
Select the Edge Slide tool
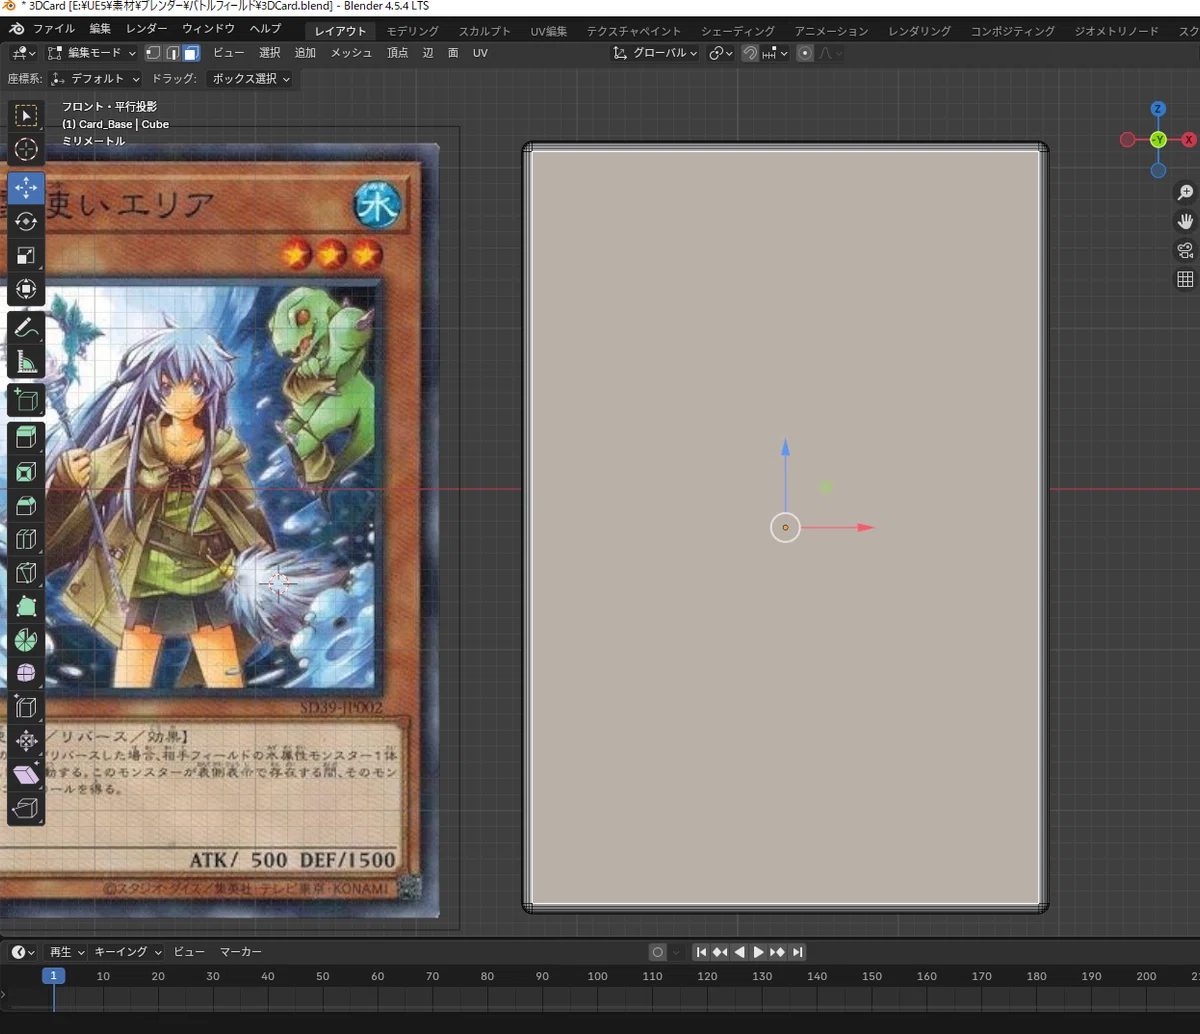click(26, 708)
